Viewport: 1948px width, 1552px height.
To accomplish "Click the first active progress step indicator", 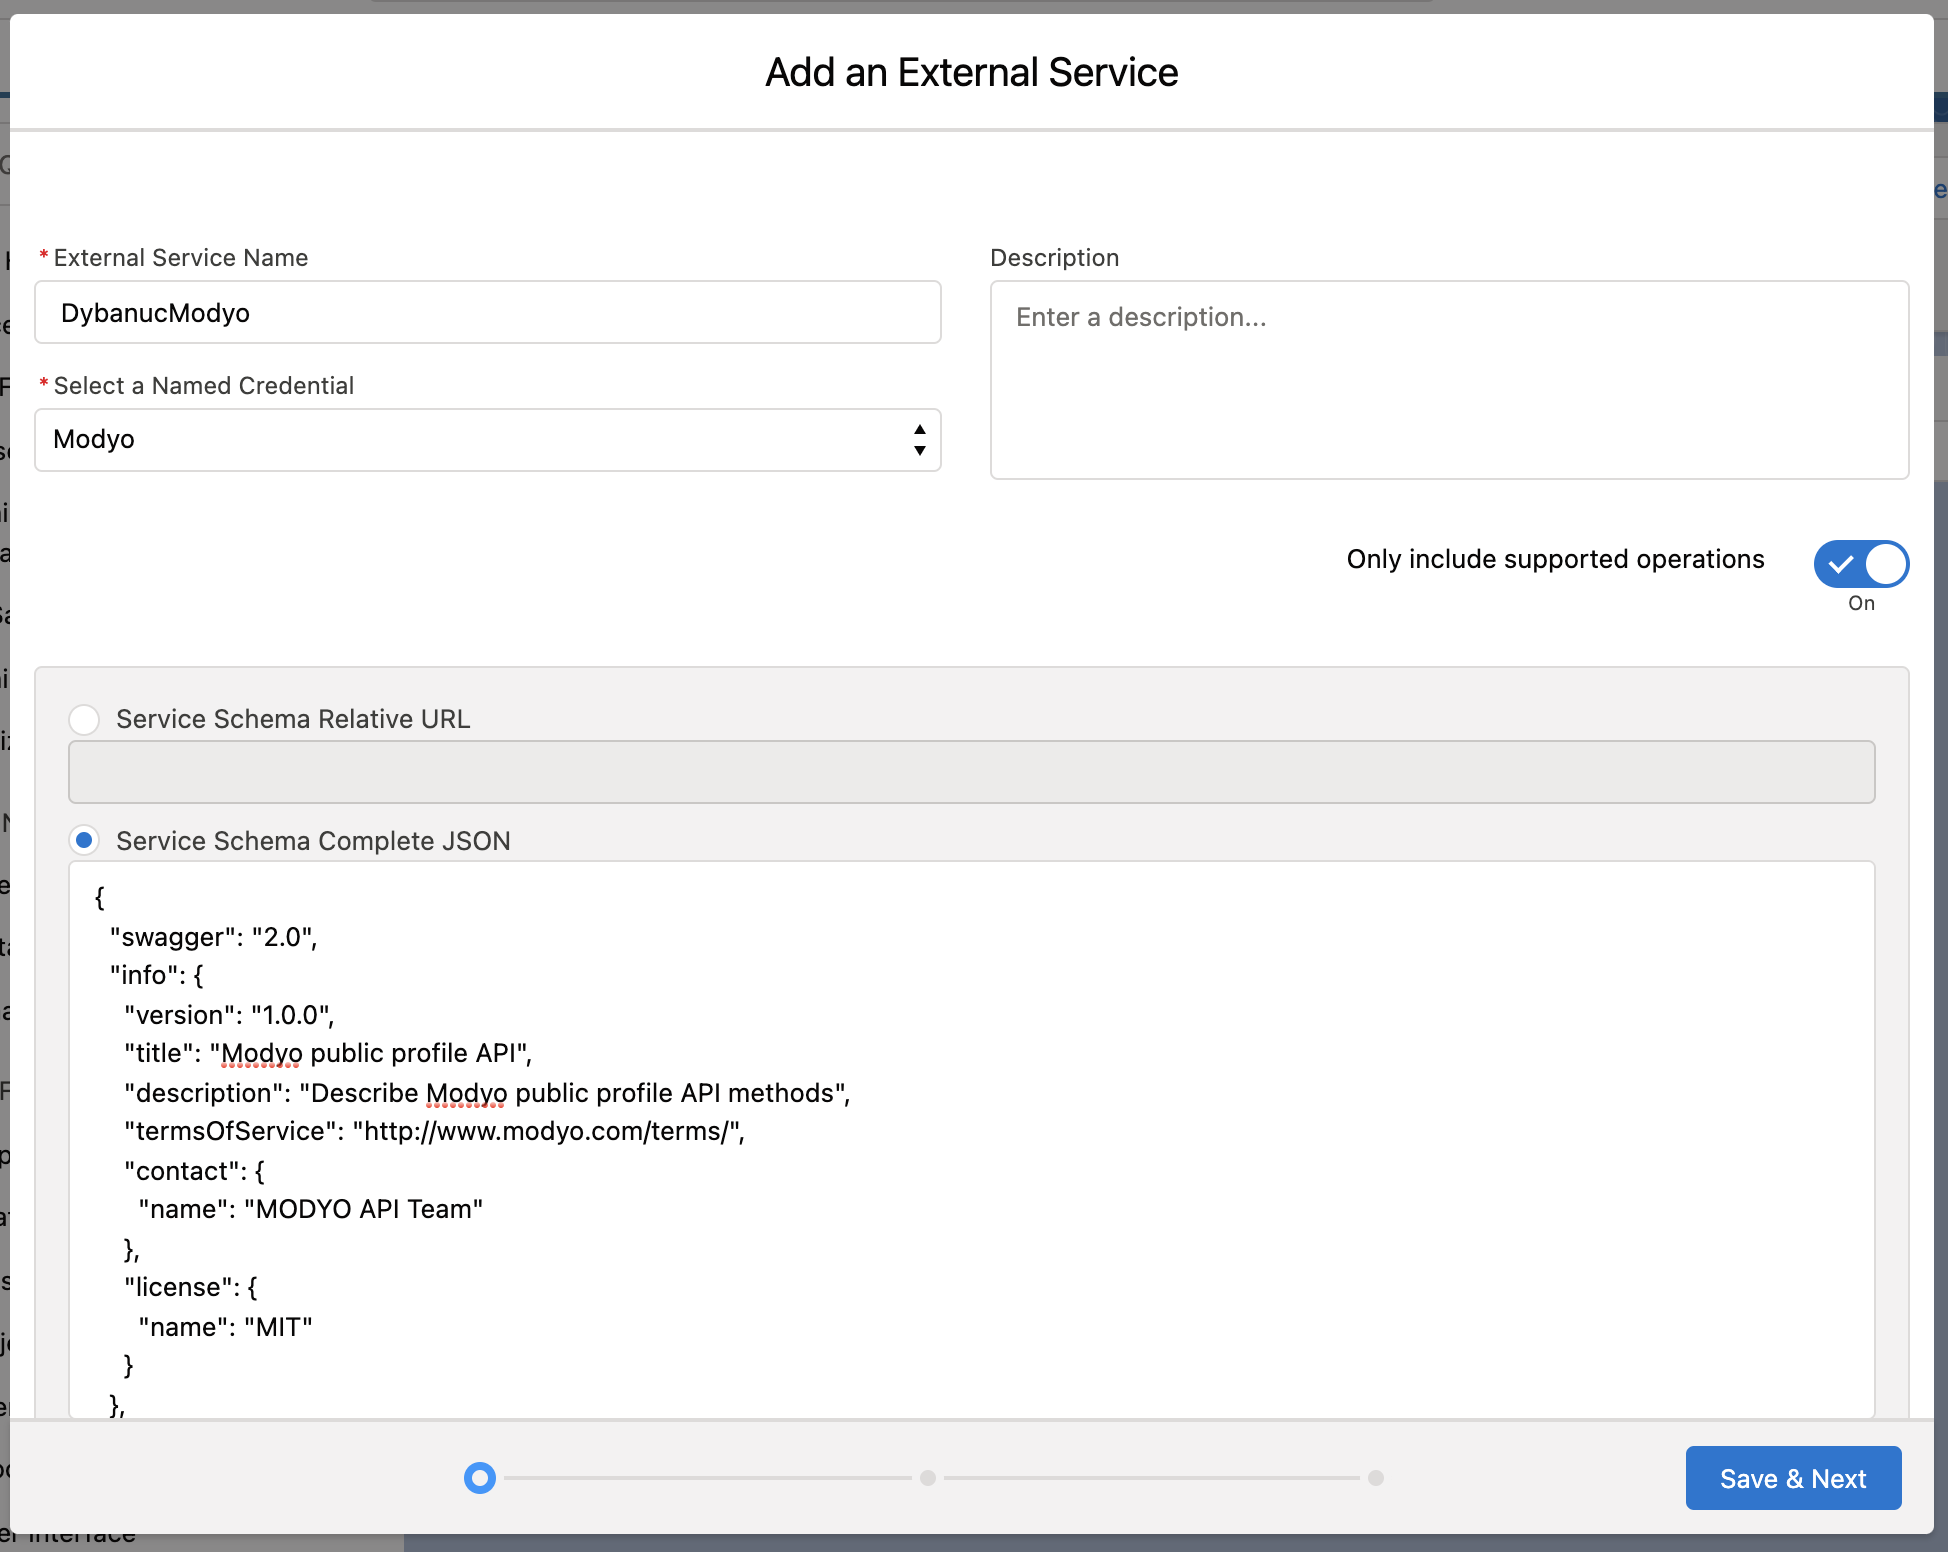I will (480, 1478).
